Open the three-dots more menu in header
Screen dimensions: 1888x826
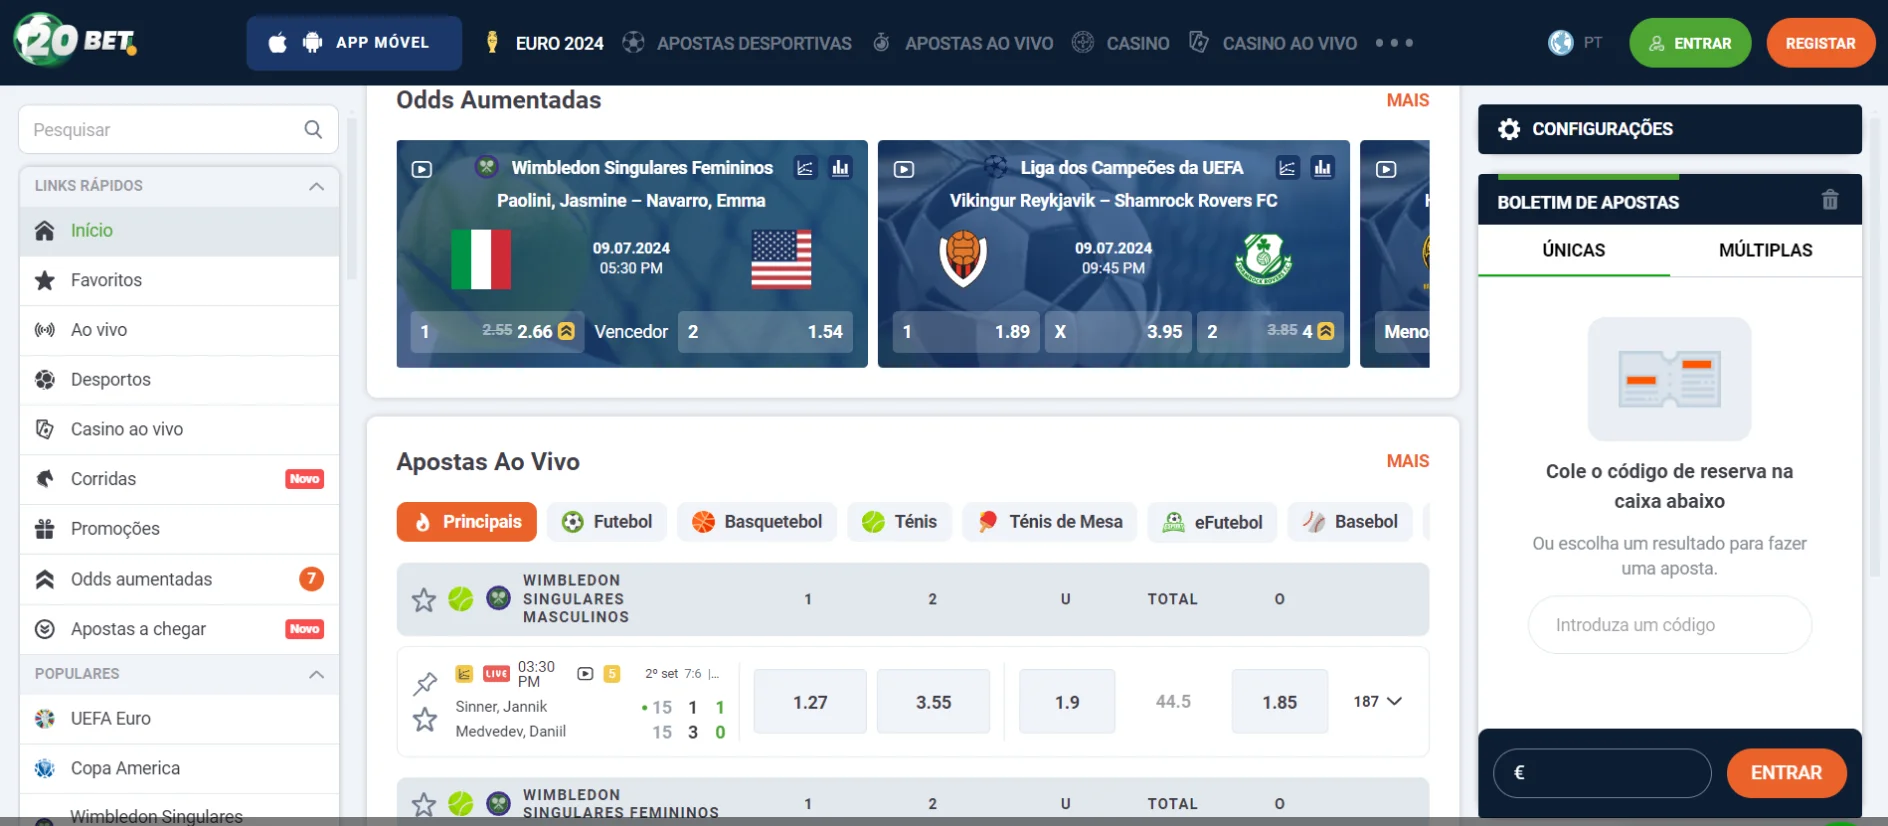click(1394, 43)
